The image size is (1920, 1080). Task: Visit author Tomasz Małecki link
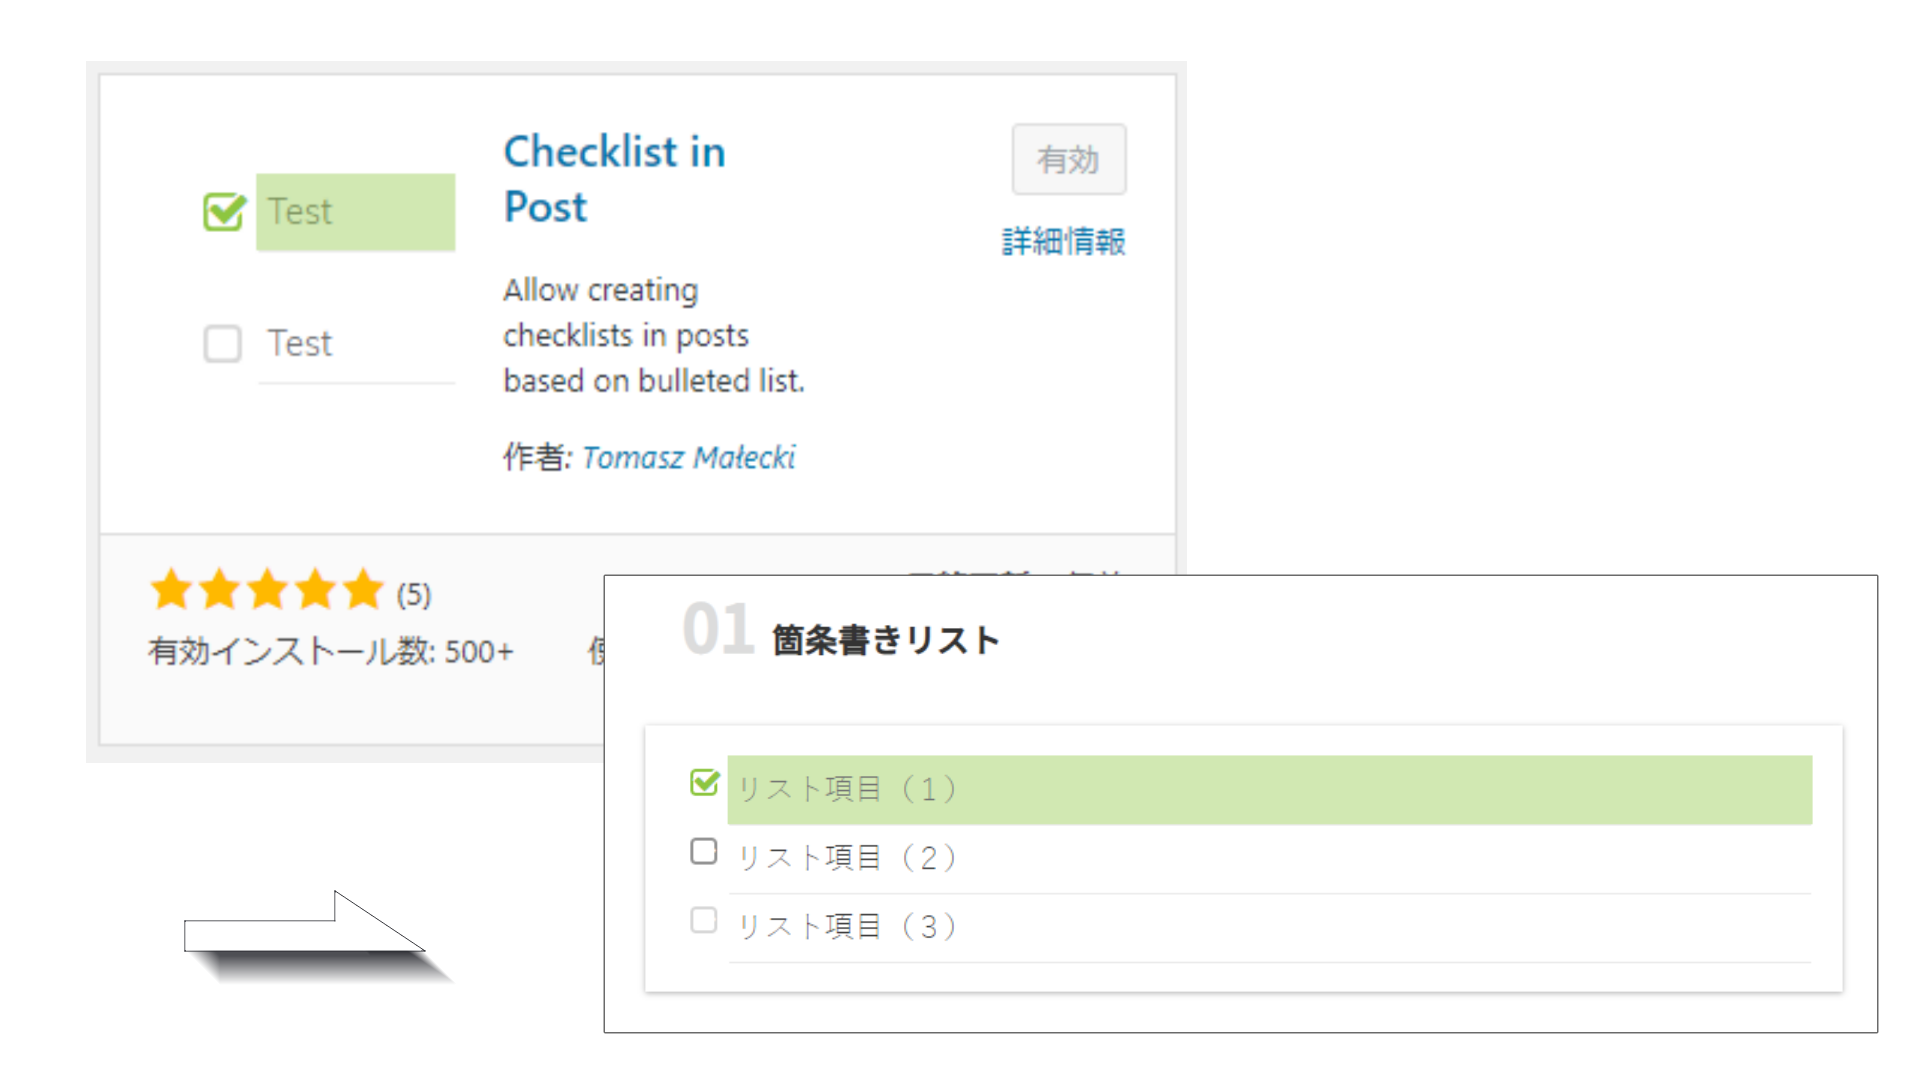tap(688, 457)
